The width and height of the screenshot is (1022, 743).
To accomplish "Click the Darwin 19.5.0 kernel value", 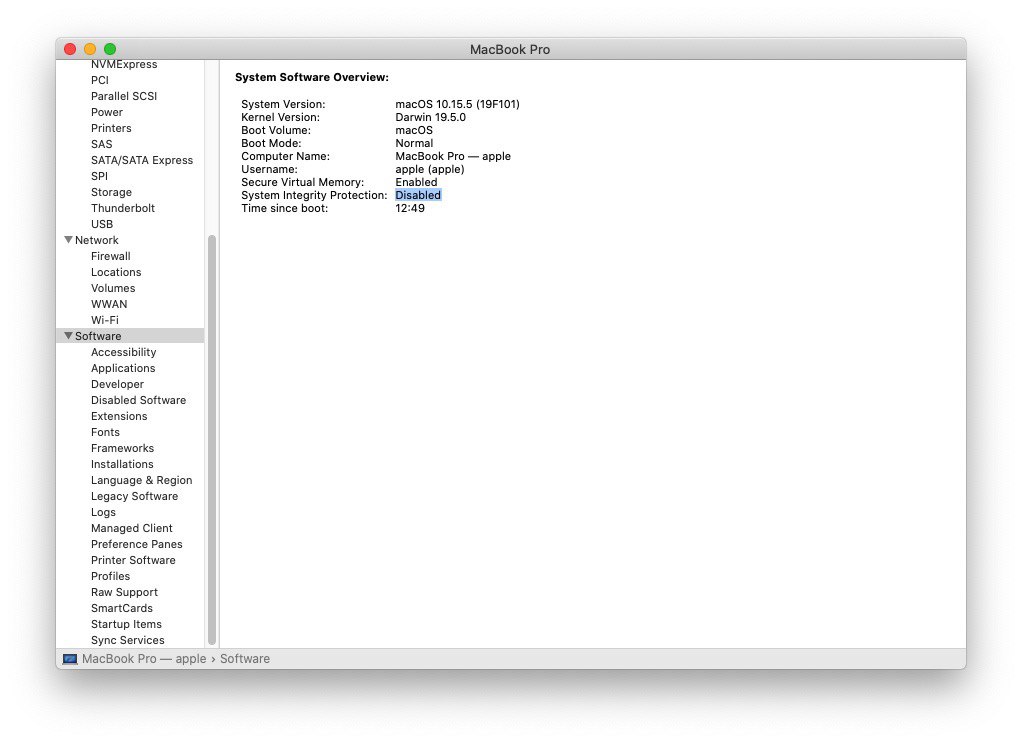I will pos(431,117).
